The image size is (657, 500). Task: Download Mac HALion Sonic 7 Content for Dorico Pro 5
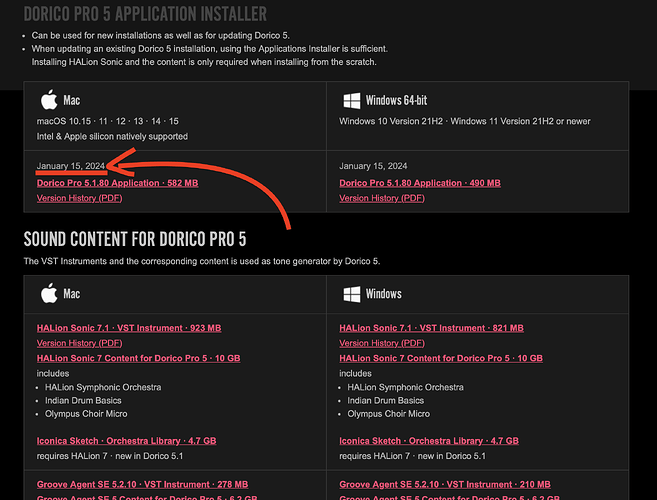(x=138, y=358)
